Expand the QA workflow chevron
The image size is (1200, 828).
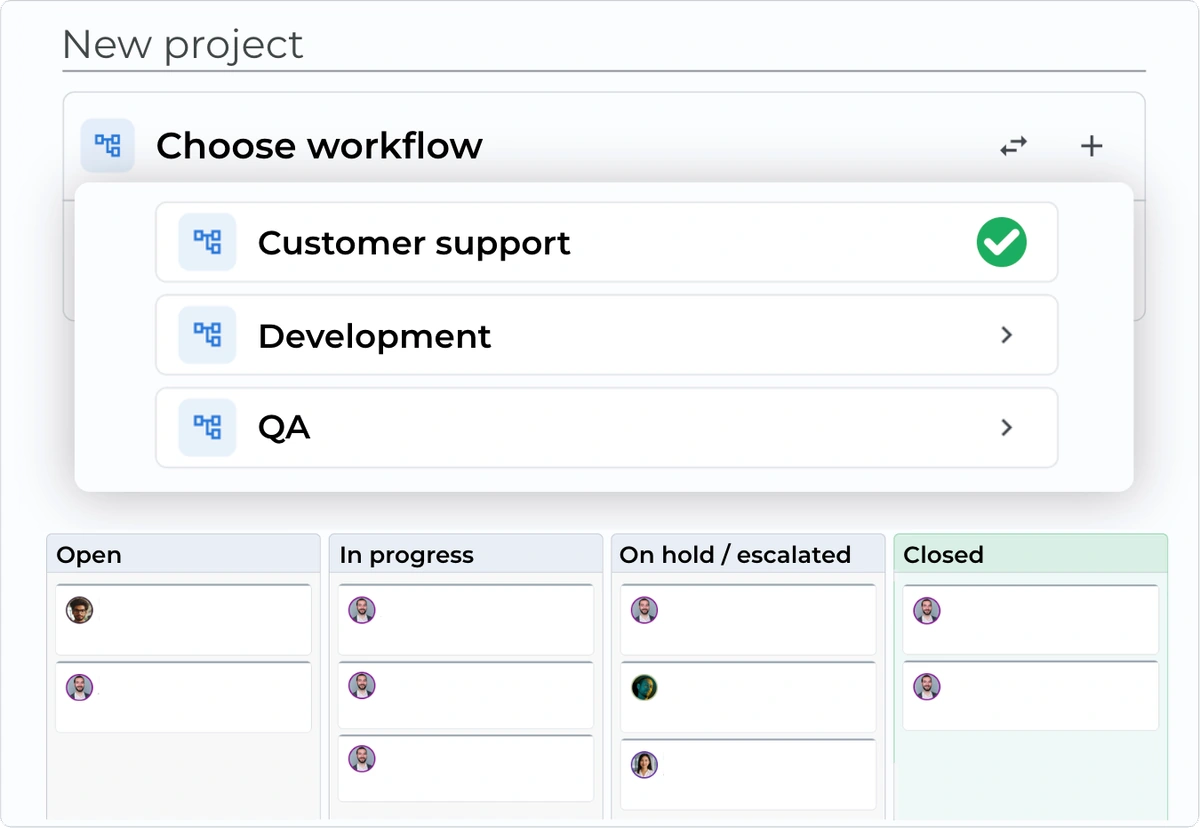pos(1007,428)
